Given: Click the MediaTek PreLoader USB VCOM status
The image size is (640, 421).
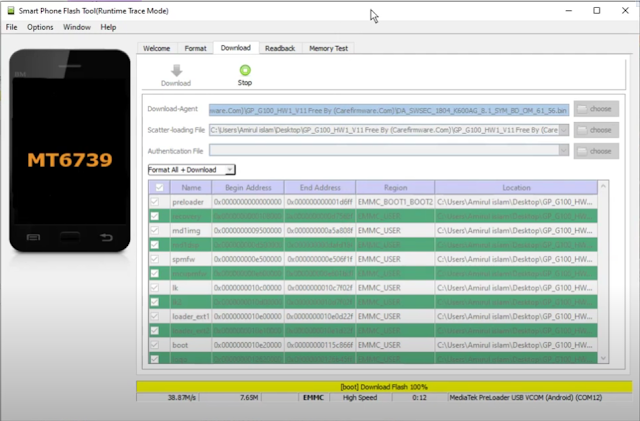Looking at the screenshot, I should pyautogui.click(x=526, y=397).
